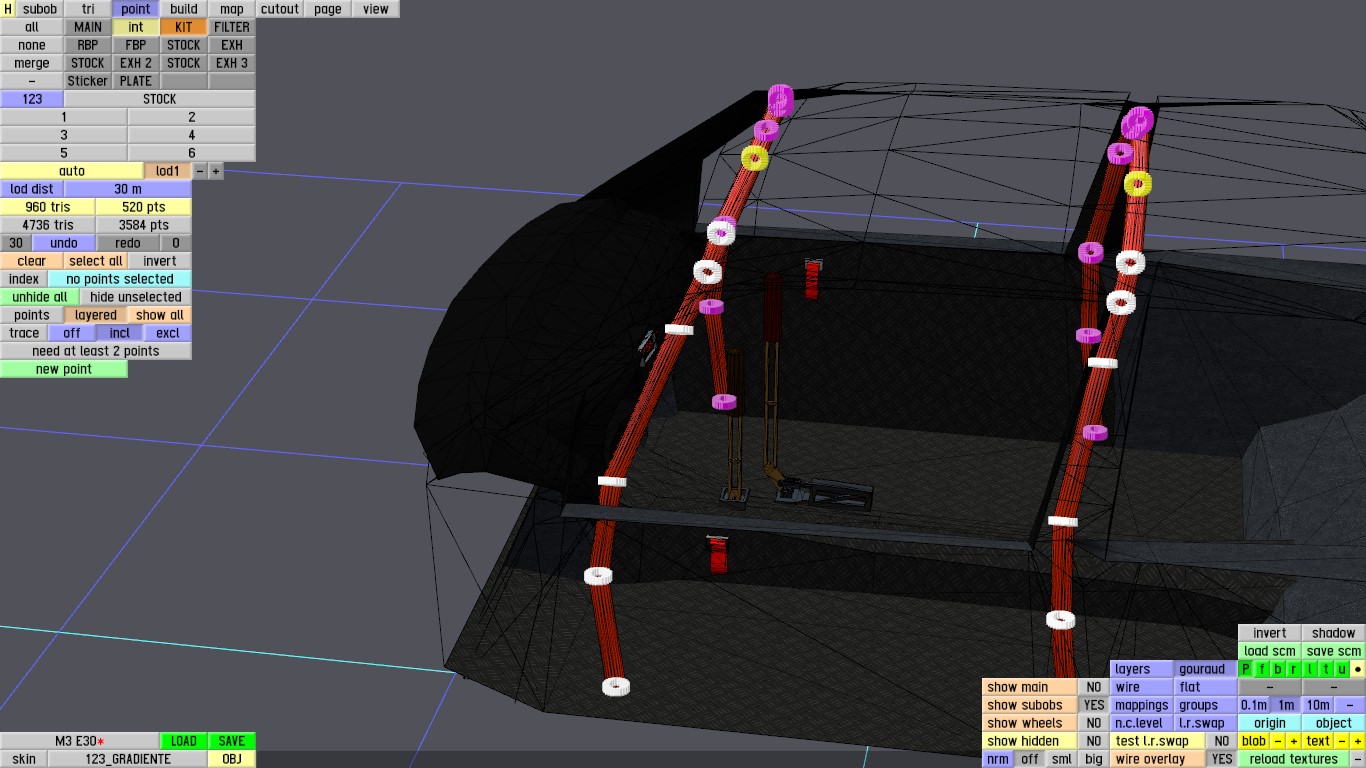The image size is (1366, 768).
Task: Open the page mode tab
Action: [x=328, y=9]
